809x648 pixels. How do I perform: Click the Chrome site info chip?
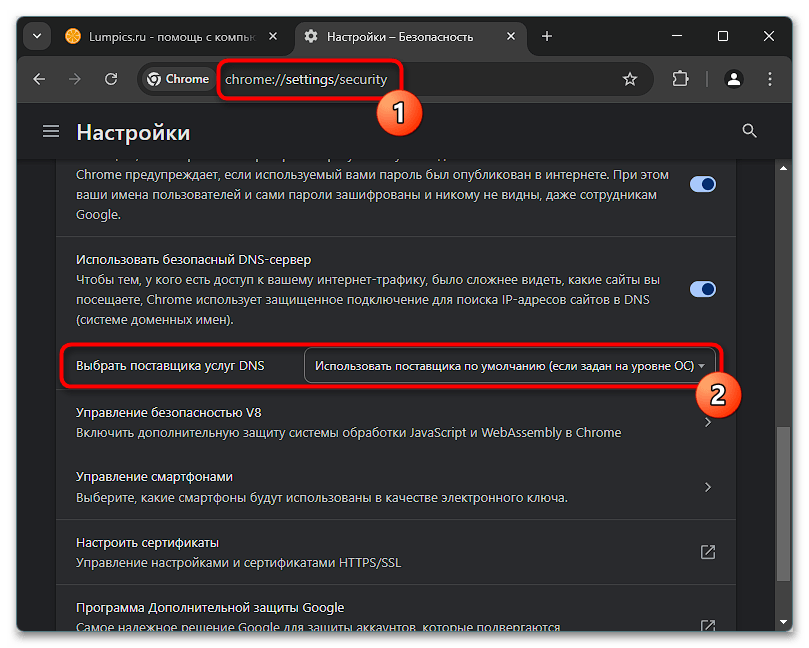click(178, 79)
